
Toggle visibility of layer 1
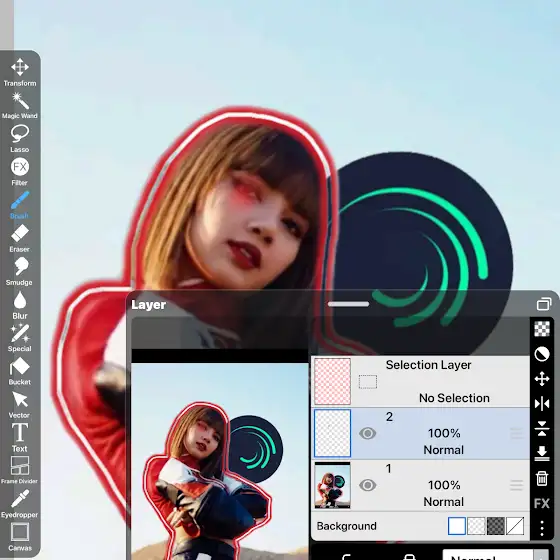[368, 485]
